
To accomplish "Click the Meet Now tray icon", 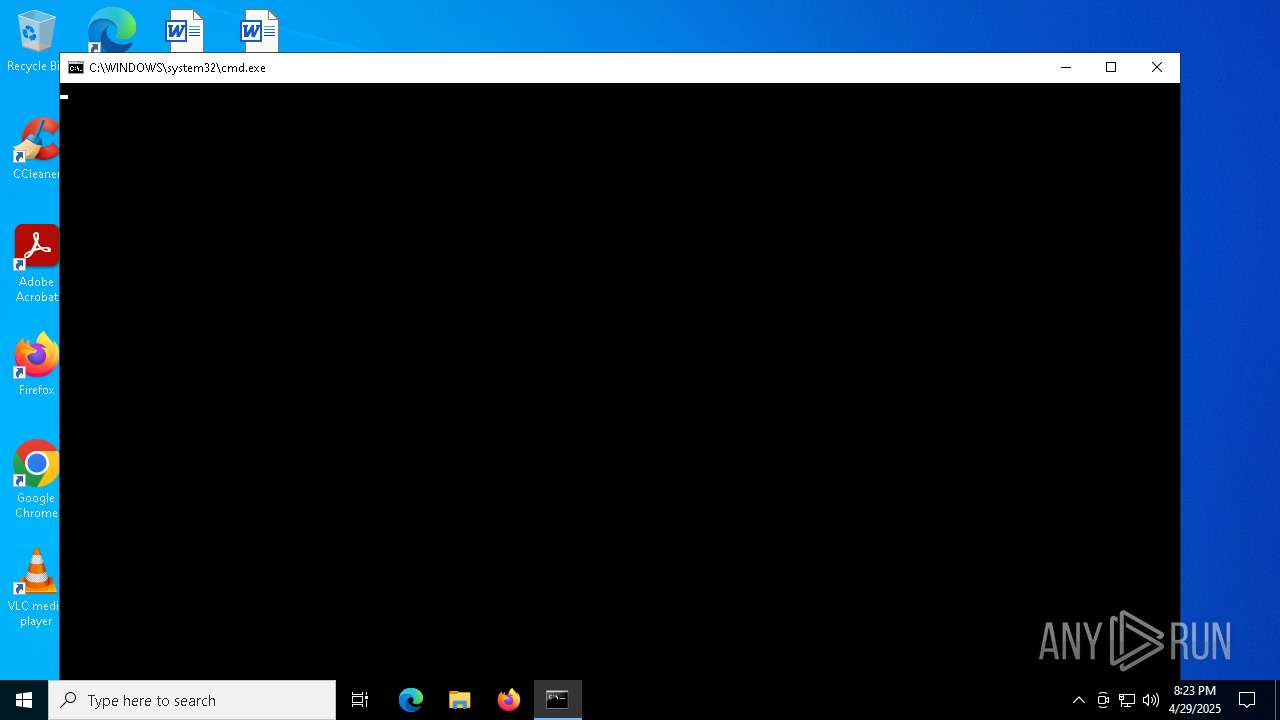I will pyautogui.click(x=1103, y=700).
